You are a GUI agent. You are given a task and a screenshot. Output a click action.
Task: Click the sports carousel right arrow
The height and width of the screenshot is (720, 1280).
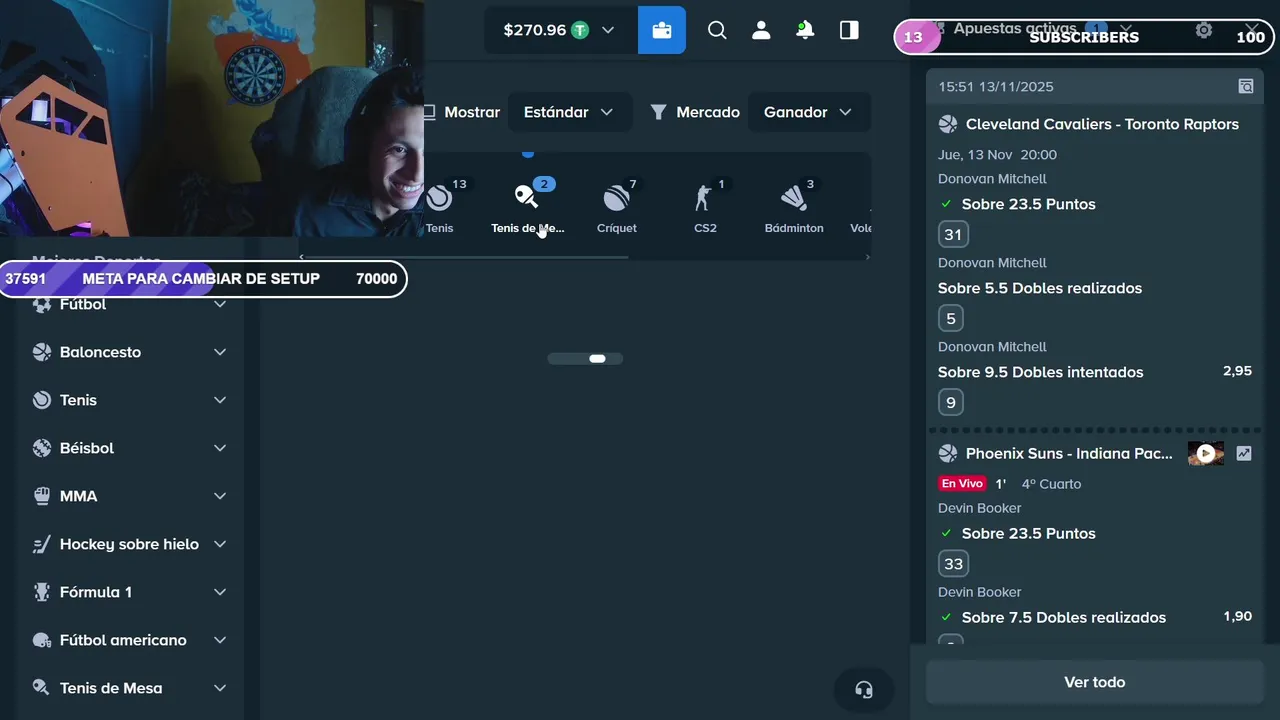(x=867, y=257)
